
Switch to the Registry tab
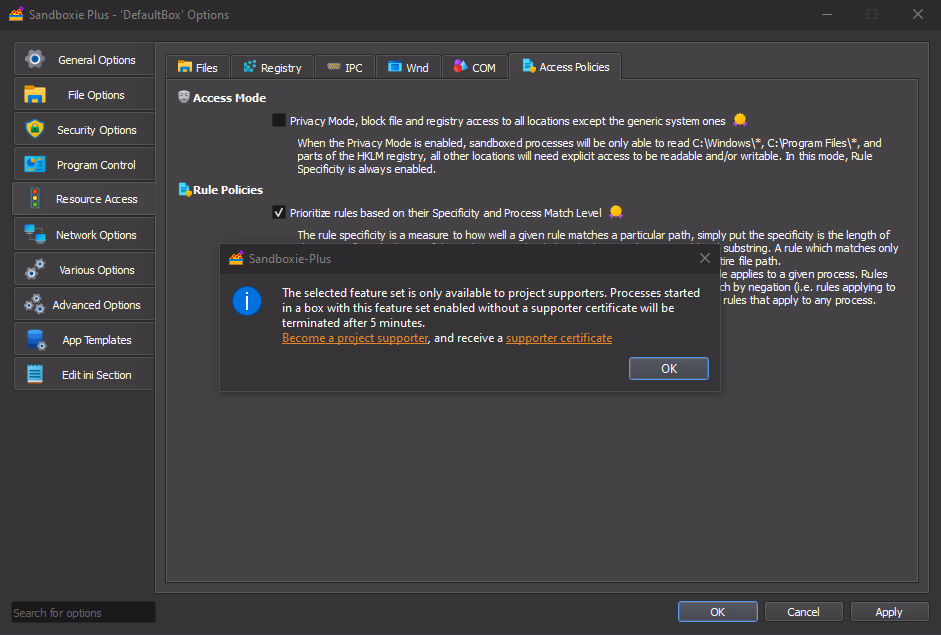272,67
